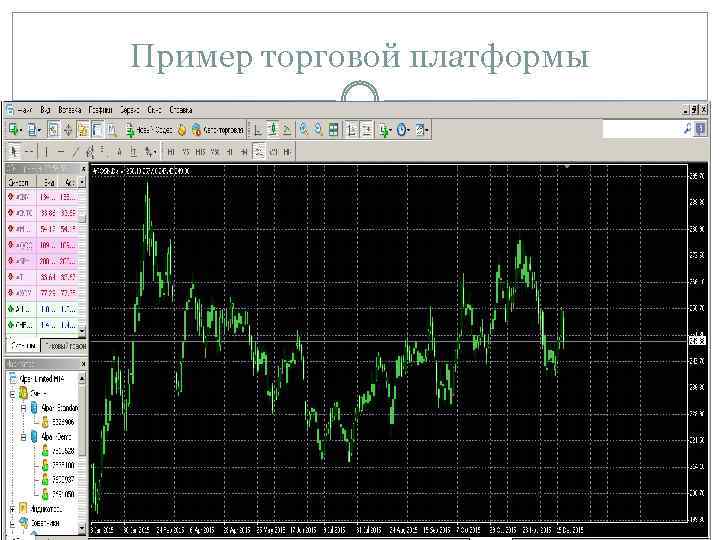The width and height of the screenshot is (720, 540).
Task: Expand the Индикаторы tree node
Action: 13,509
